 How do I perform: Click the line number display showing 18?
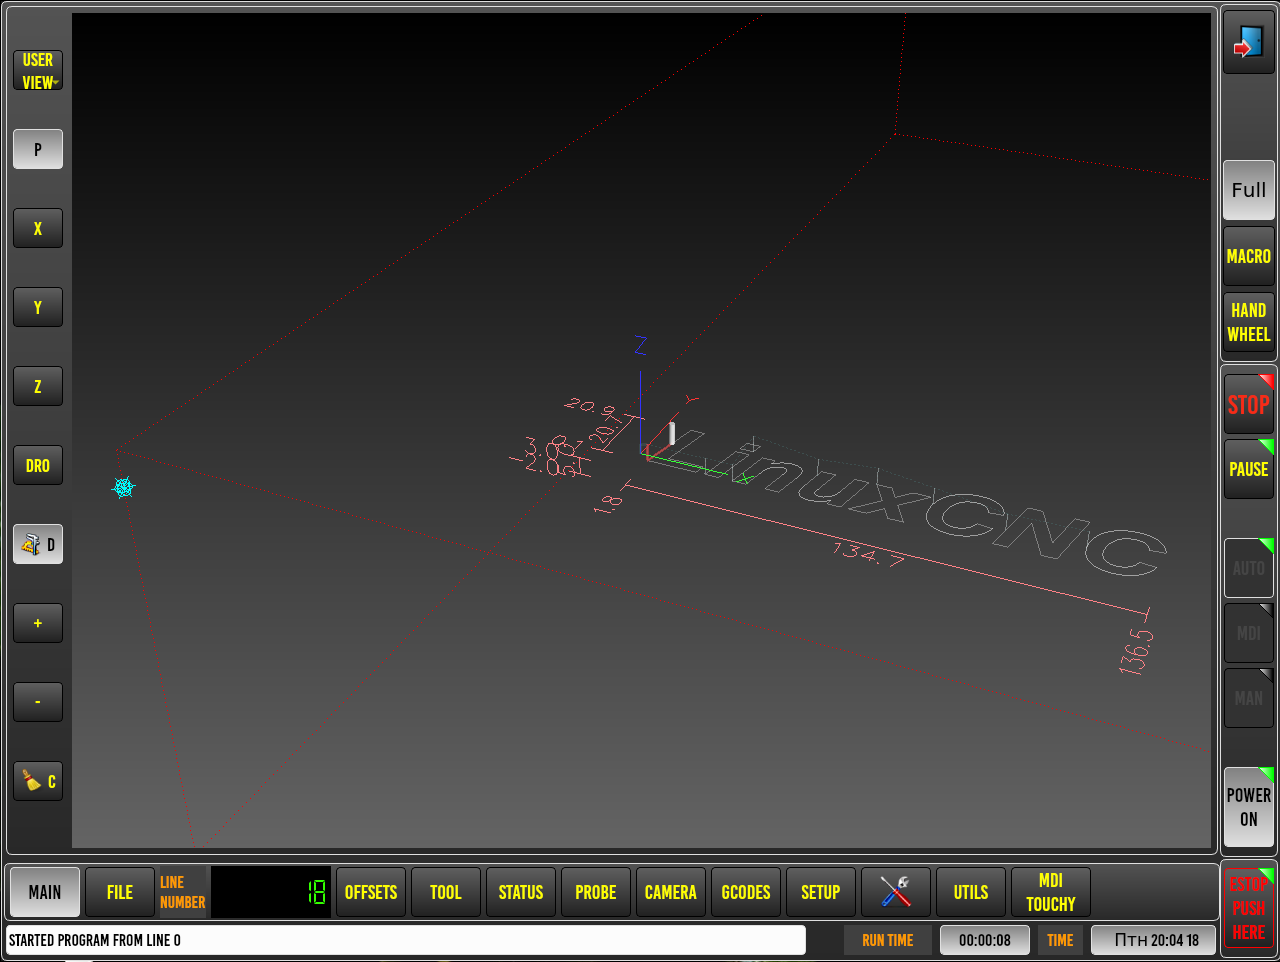tap(270, 892)
